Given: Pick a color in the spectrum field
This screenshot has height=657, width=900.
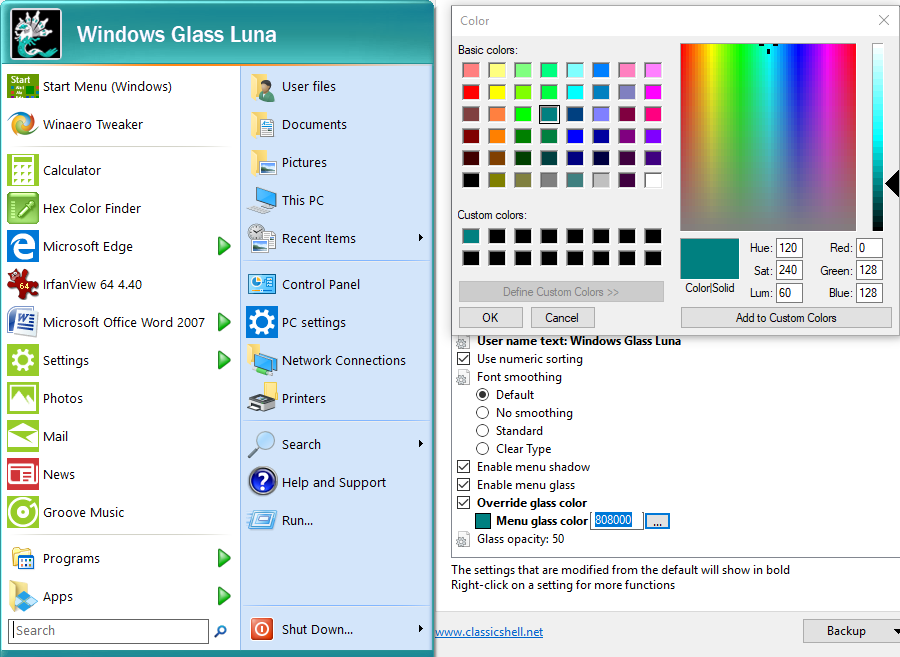Looking at the screenshot, I should [768, 137].
